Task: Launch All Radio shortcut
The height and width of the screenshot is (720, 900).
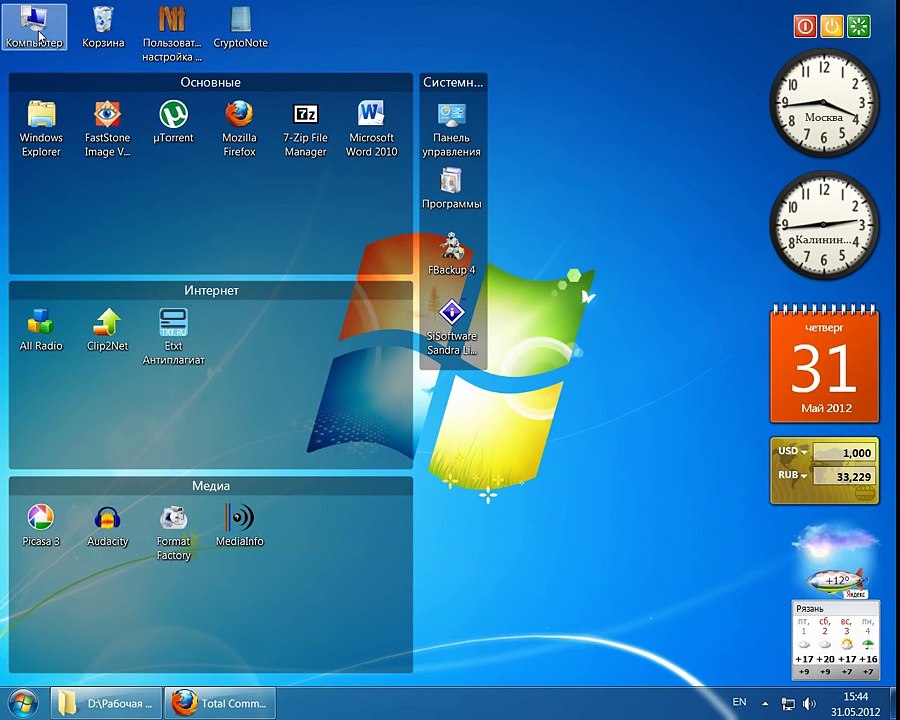Action: click(41, 330)
